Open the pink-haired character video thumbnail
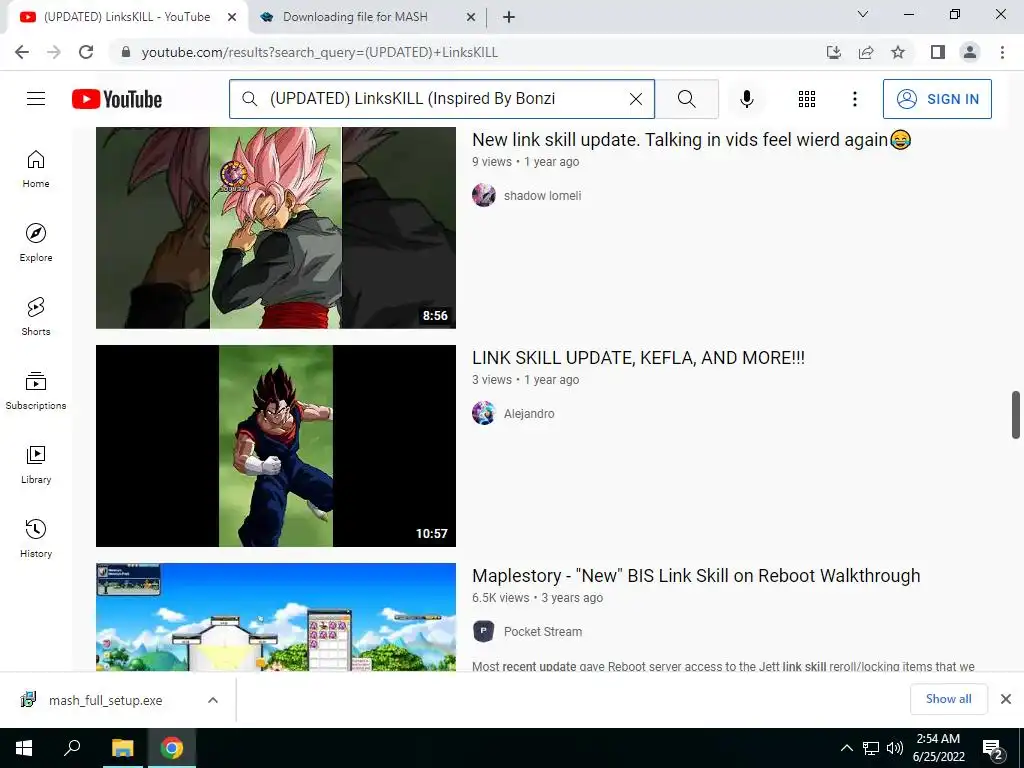 pyautogui.click(x=276, y=227)
